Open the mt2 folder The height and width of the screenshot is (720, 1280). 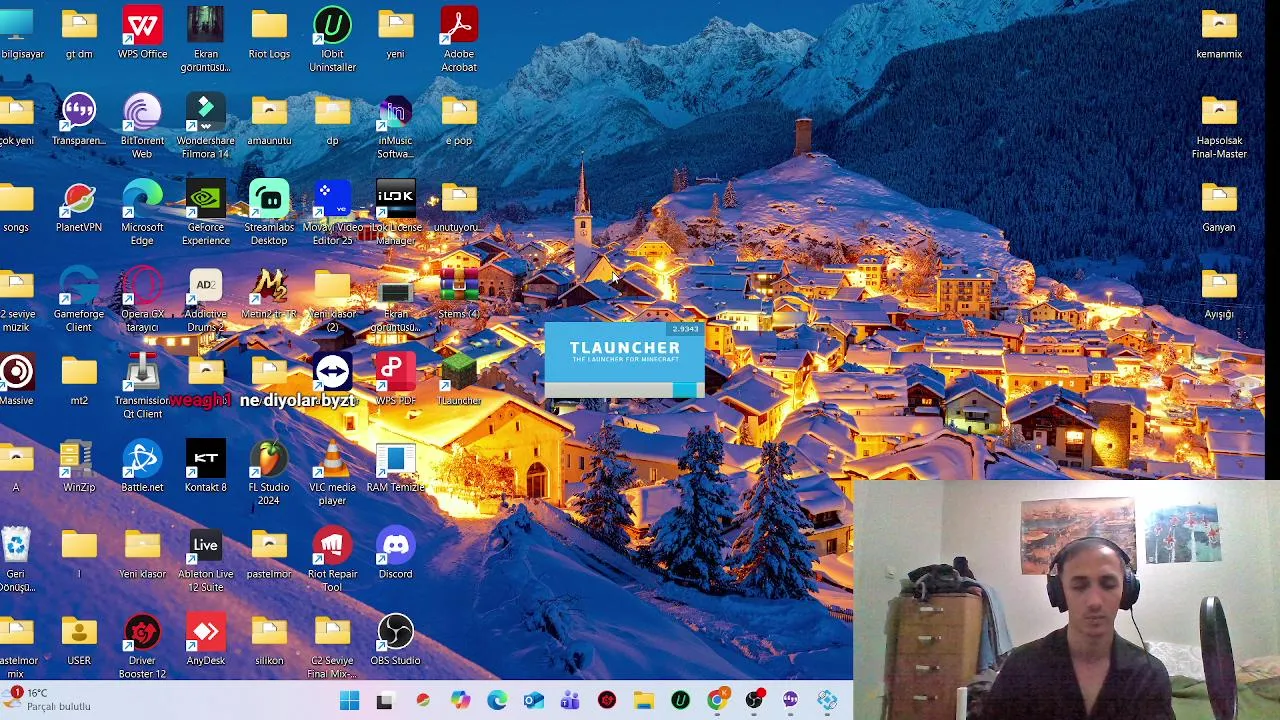coord(79,380)
